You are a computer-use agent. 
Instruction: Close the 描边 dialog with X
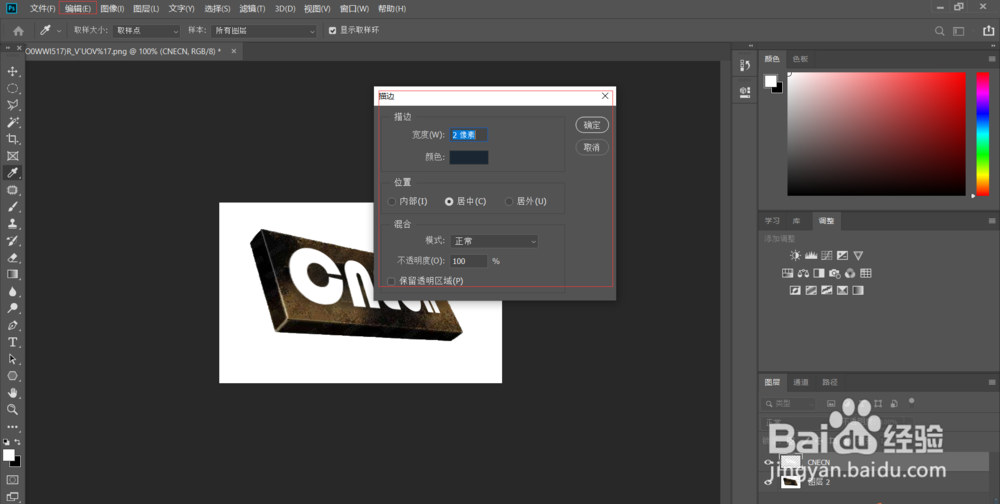(x=605, y=96)
